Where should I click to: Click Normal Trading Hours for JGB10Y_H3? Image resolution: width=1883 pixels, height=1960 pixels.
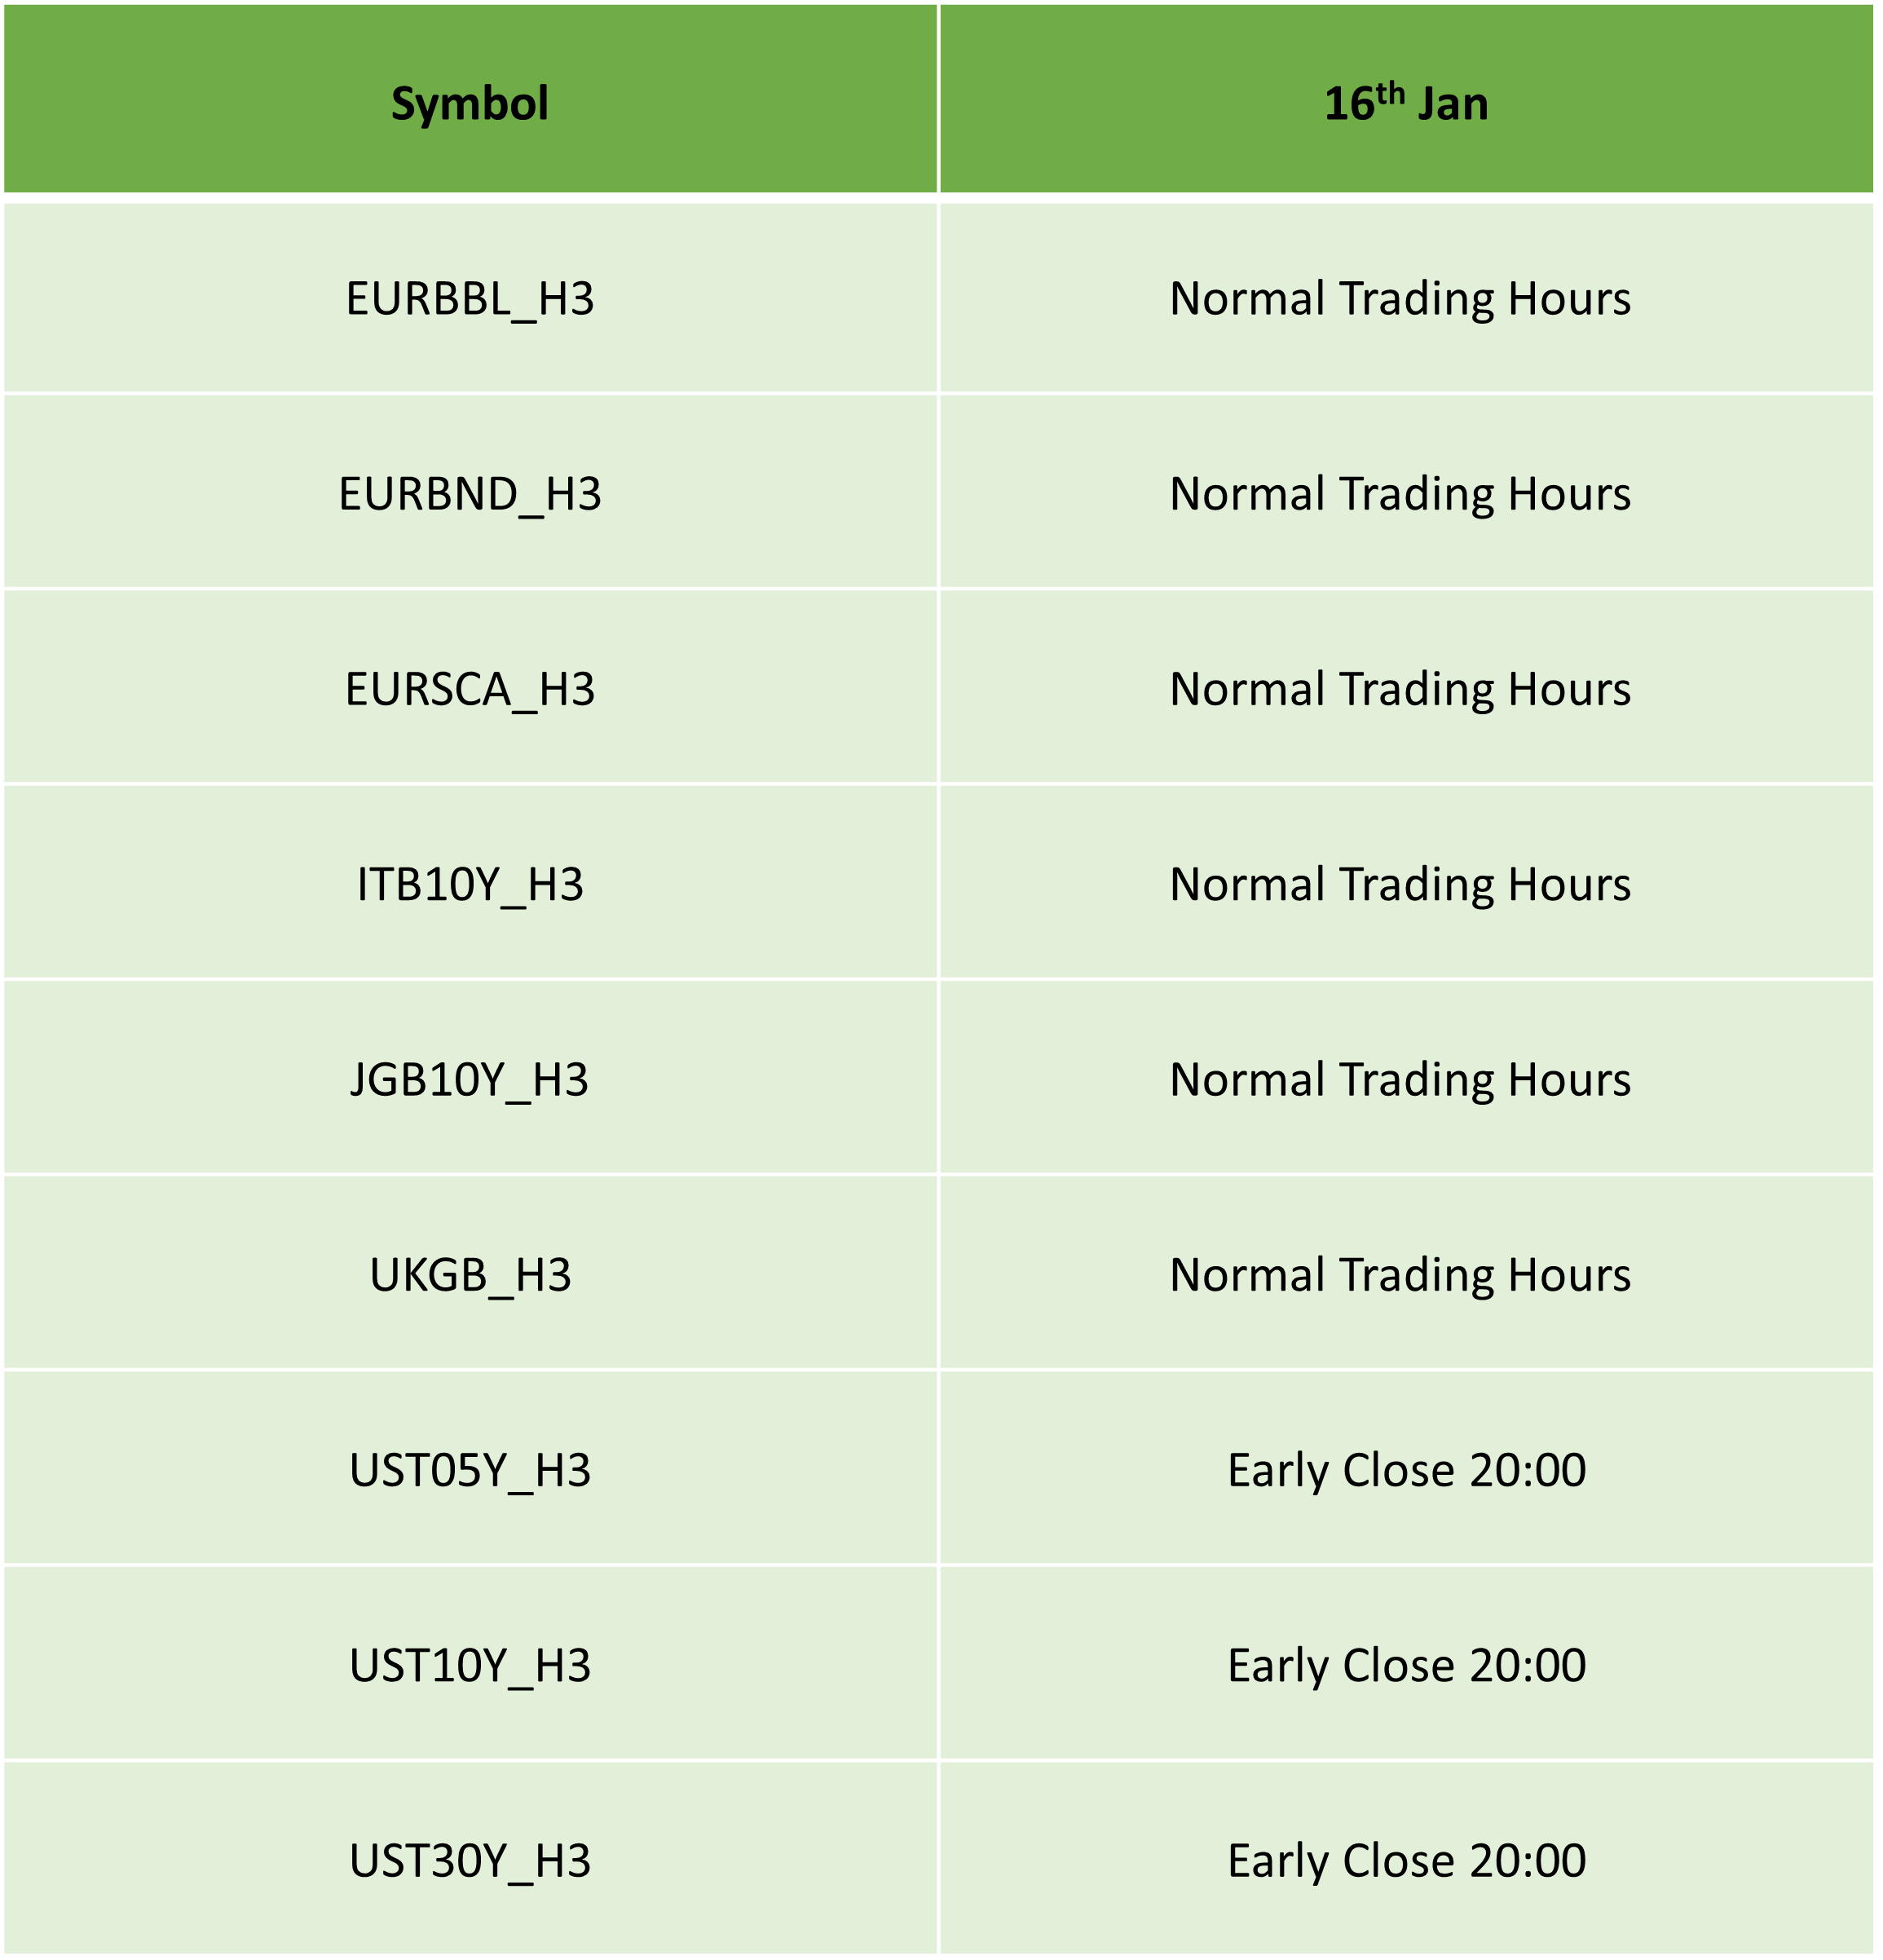pyautogui.click(x=1400, y=1078)
